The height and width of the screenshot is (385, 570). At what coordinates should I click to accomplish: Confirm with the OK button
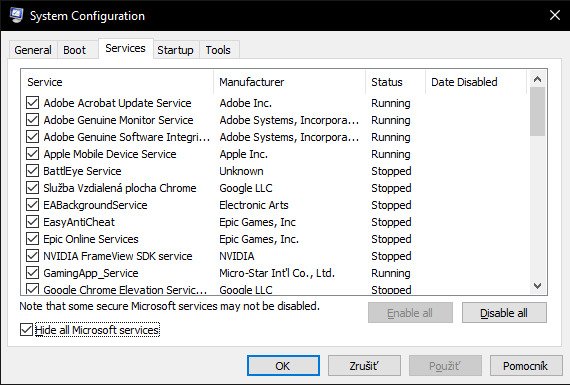click(x=283, y=365)
